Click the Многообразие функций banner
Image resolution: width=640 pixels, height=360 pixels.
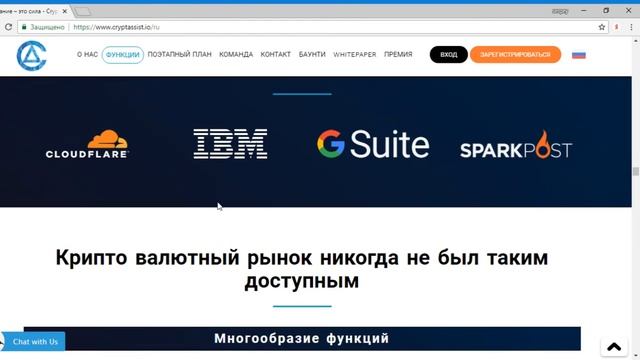[302, 338]
